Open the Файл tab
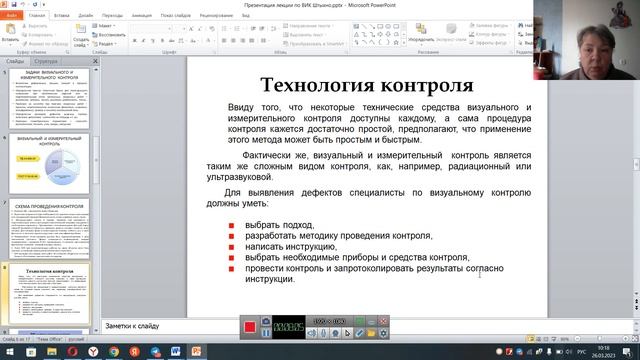The width and height of the screenshot is (640, 360). (11, 16)
